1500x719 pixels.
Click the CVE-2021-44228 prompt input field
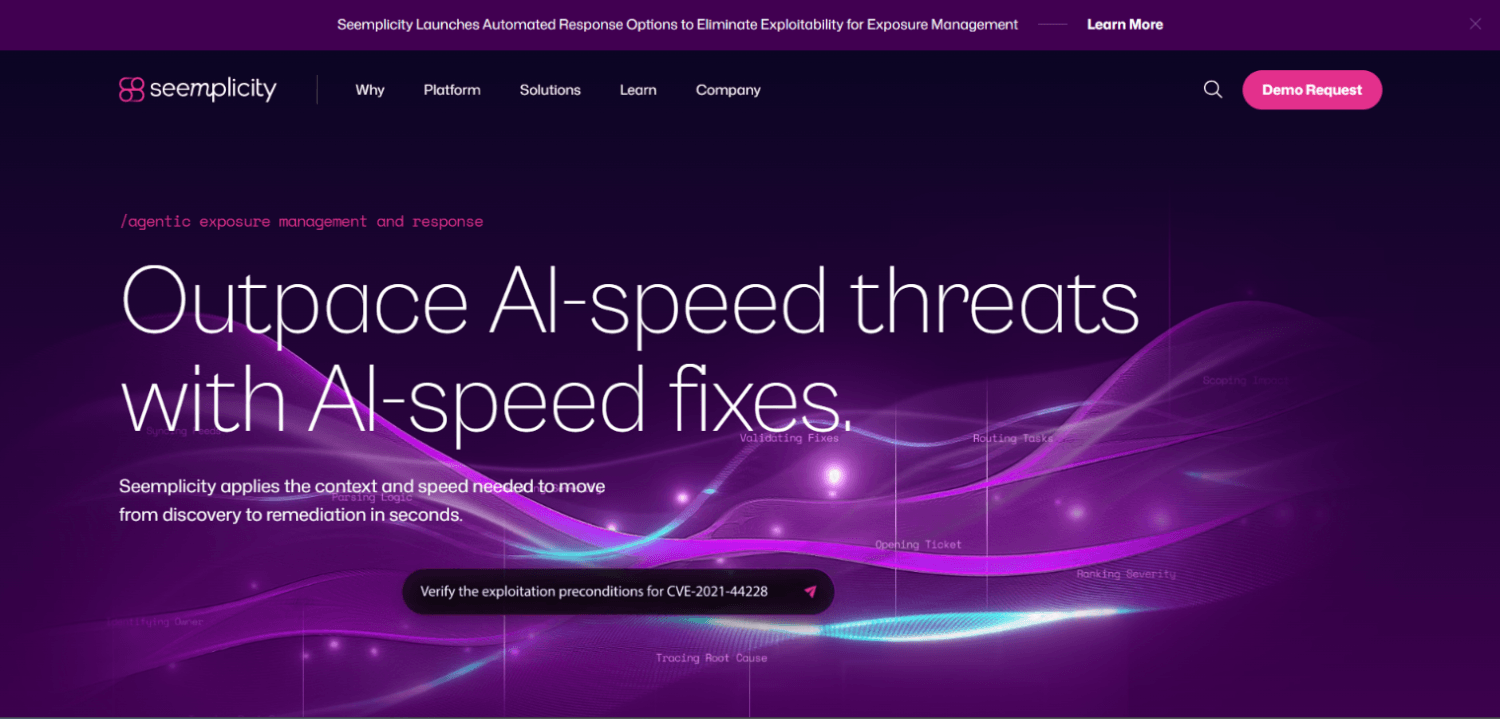pos(618,591)
